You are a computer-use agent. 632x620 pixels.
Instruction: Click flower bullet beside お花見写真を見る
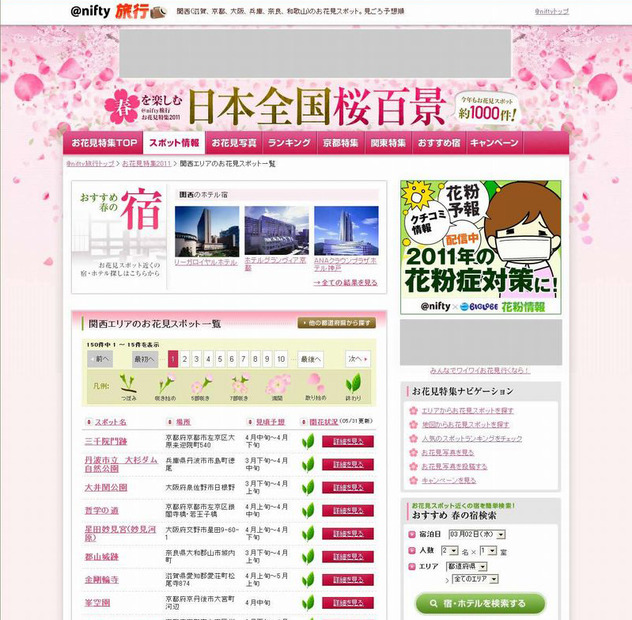413,452
